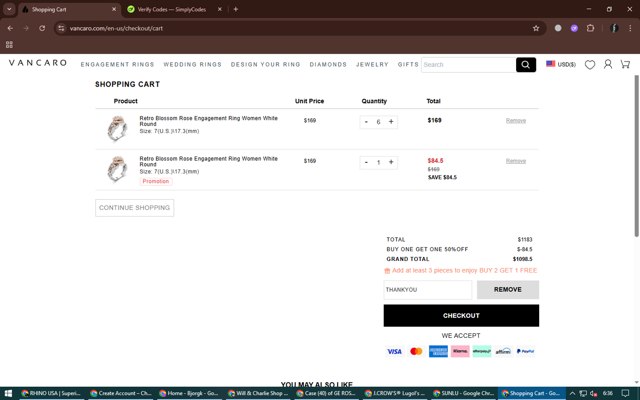Open the Jewelry menu

click(x=372, y=64)
